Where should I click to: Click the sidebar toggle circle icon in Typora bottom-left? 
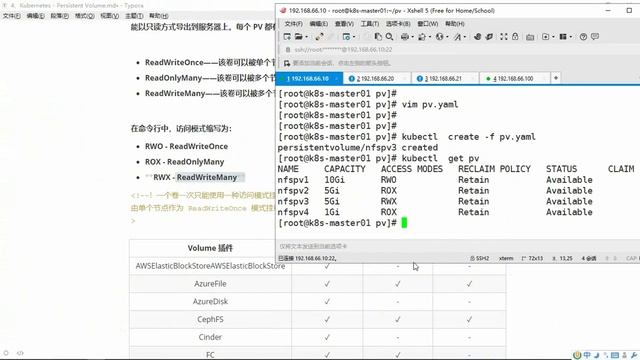(6, 353)
